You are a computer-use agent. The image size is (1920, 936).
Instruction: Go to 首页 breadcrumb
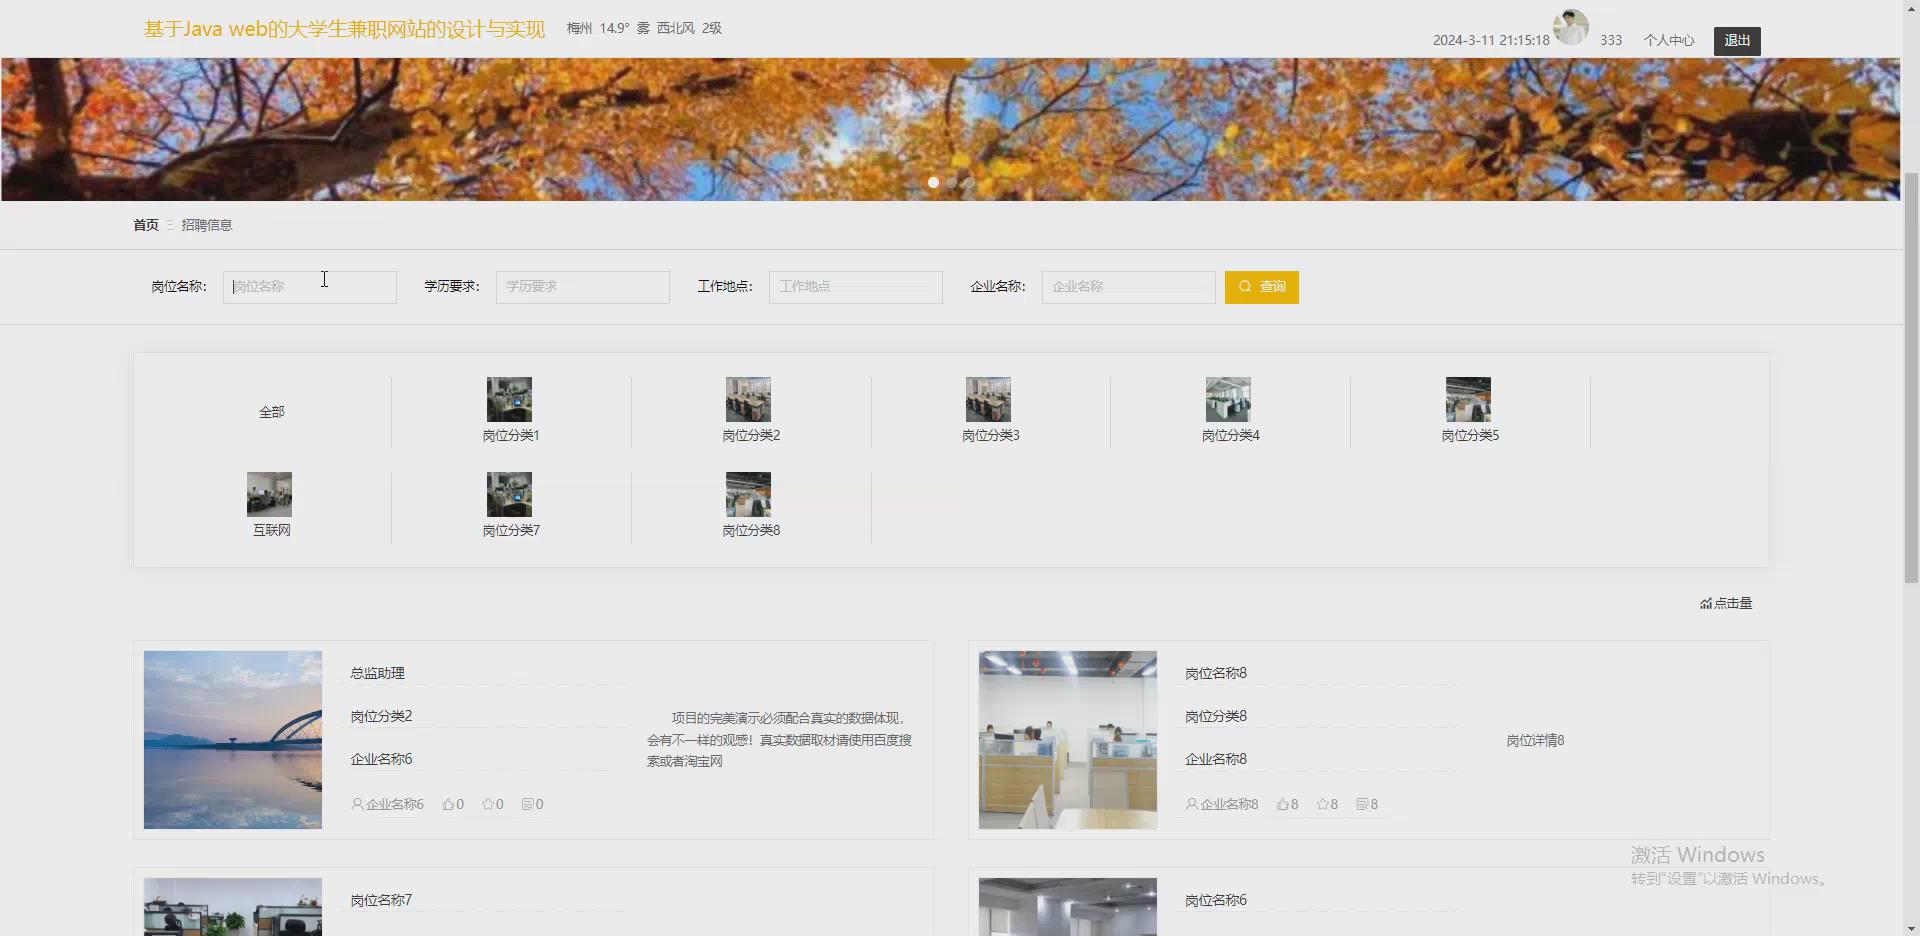[146, 225]
